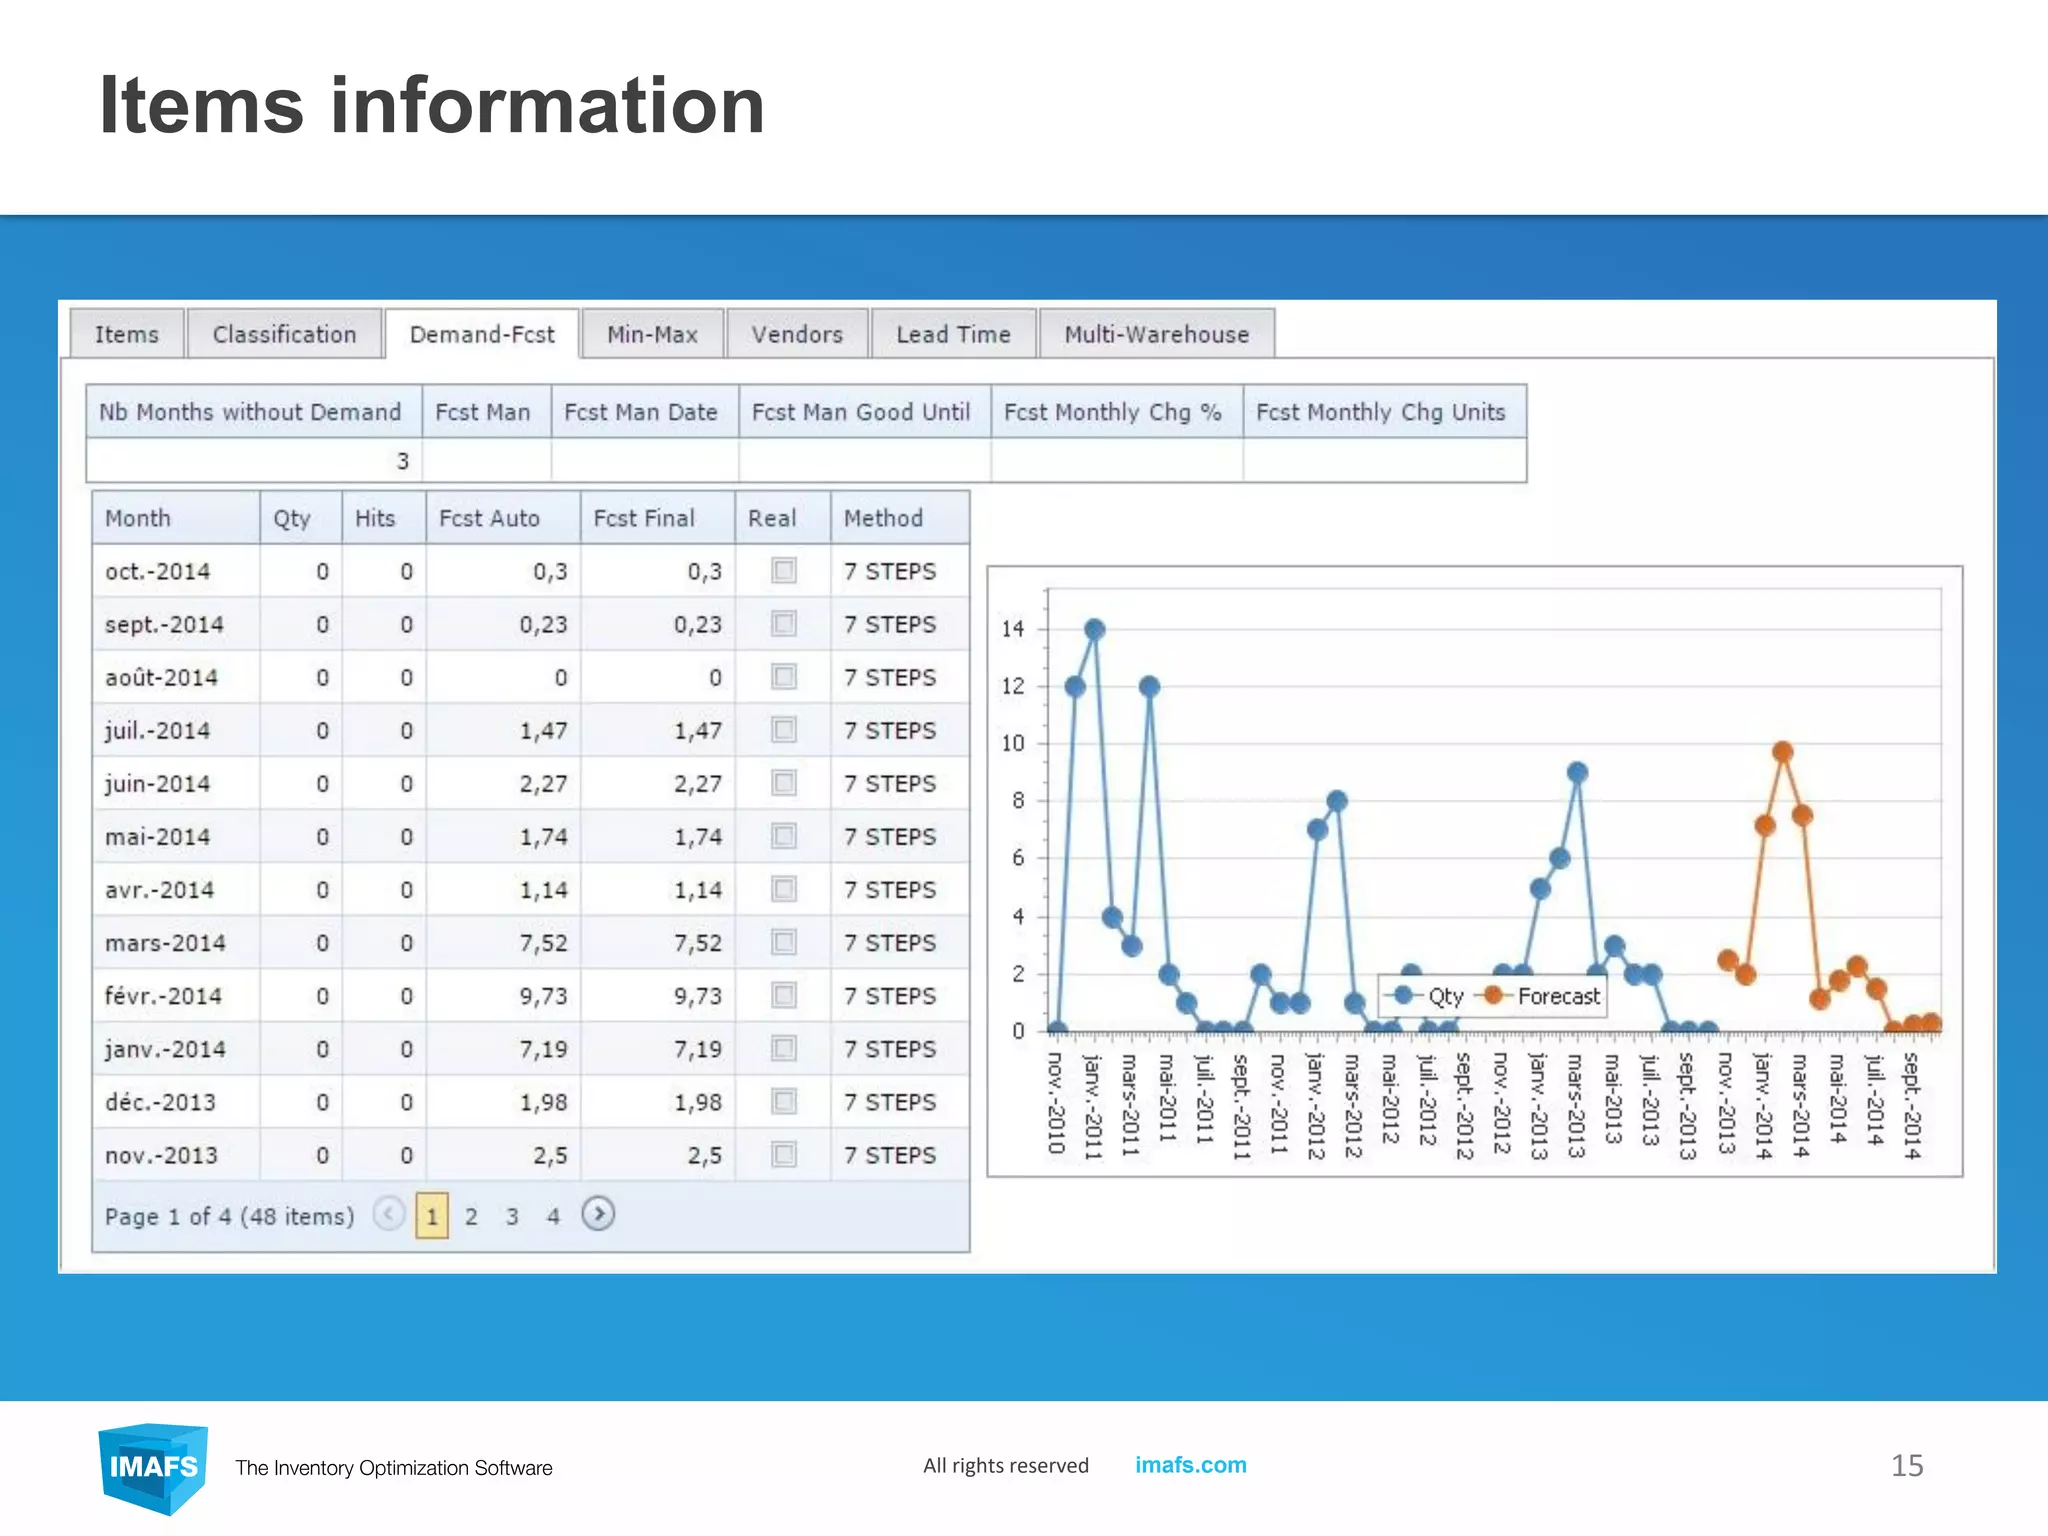
Task: Jump to page 4 of the table
Action: (x=553, y=1216)
